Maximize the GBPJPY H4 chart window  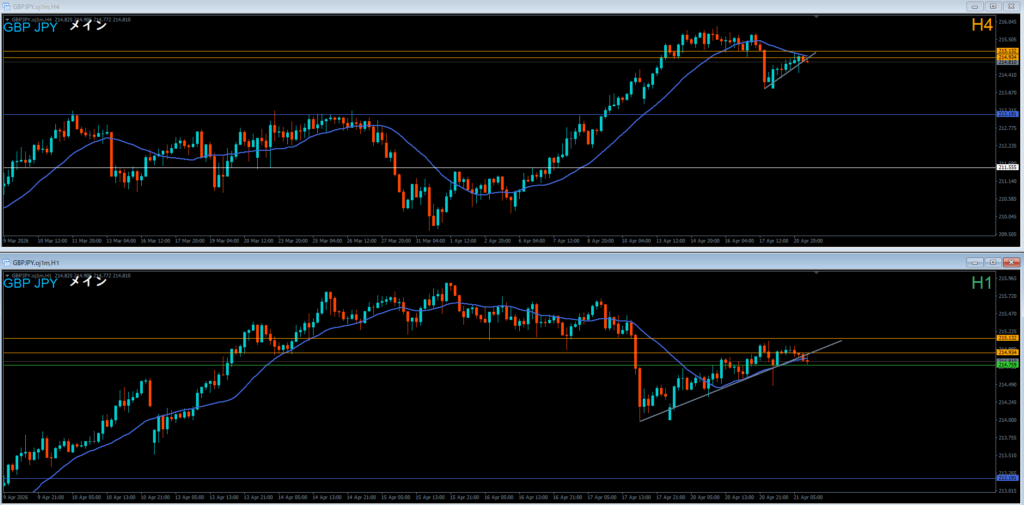pos(992,6)
